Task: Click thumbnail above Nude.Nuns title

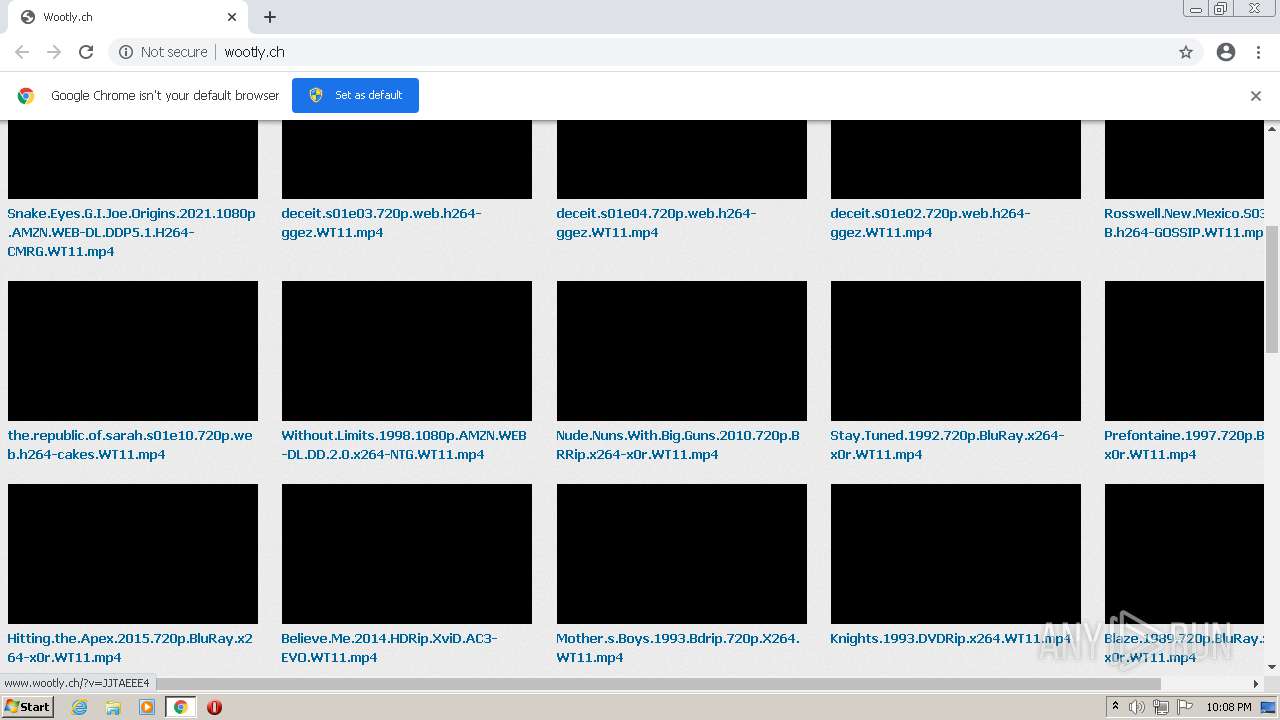Action: pyautogui.click(x=682, y=351)
